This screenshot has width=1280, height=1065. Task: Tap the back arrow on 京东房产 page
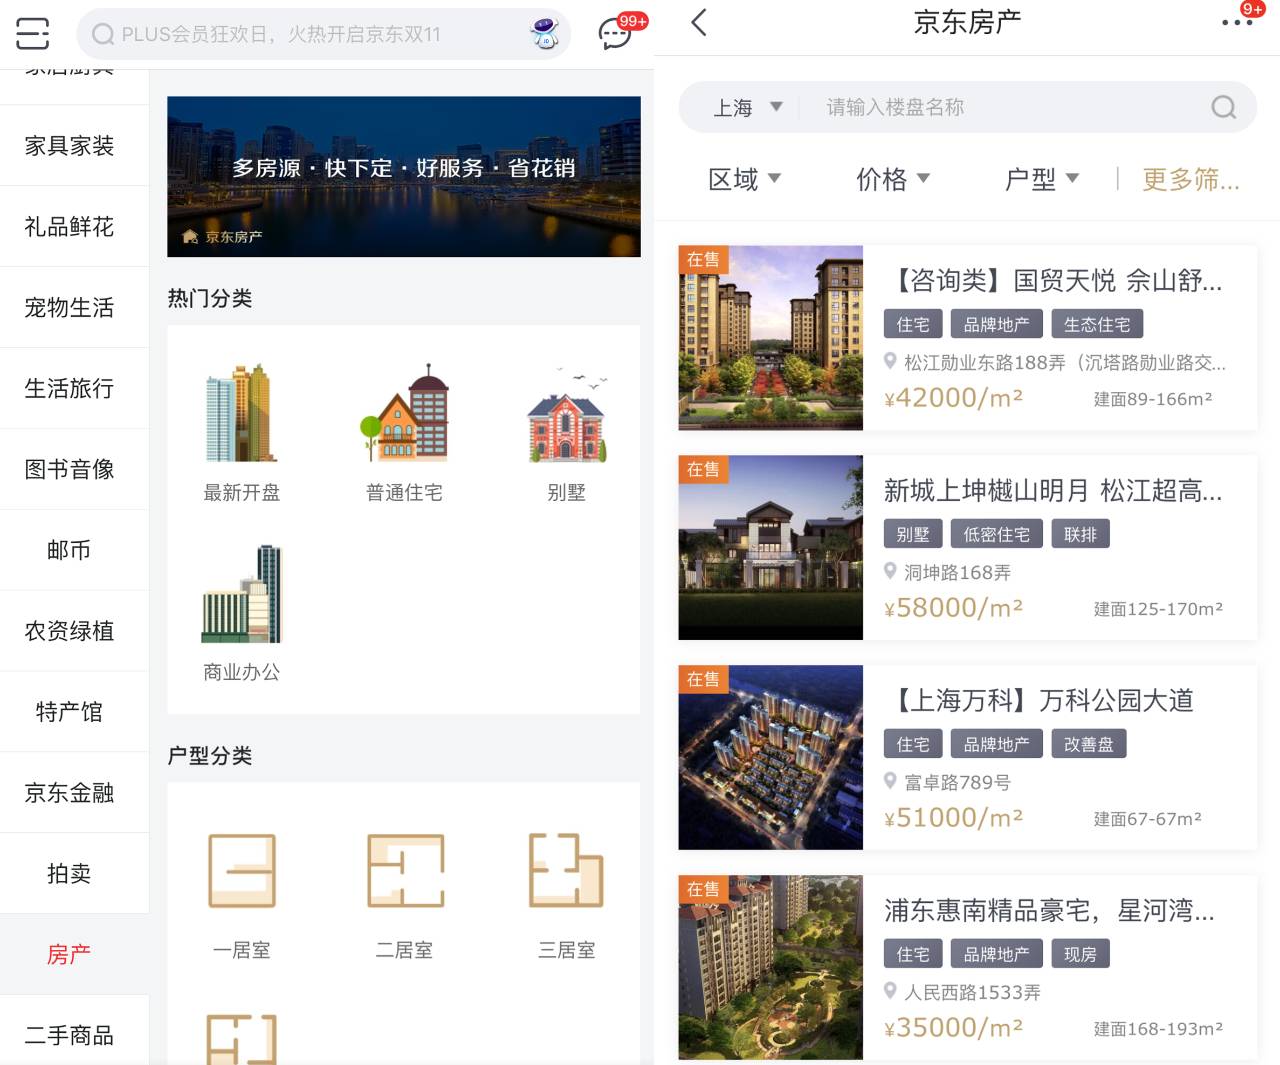click(697, 22)
